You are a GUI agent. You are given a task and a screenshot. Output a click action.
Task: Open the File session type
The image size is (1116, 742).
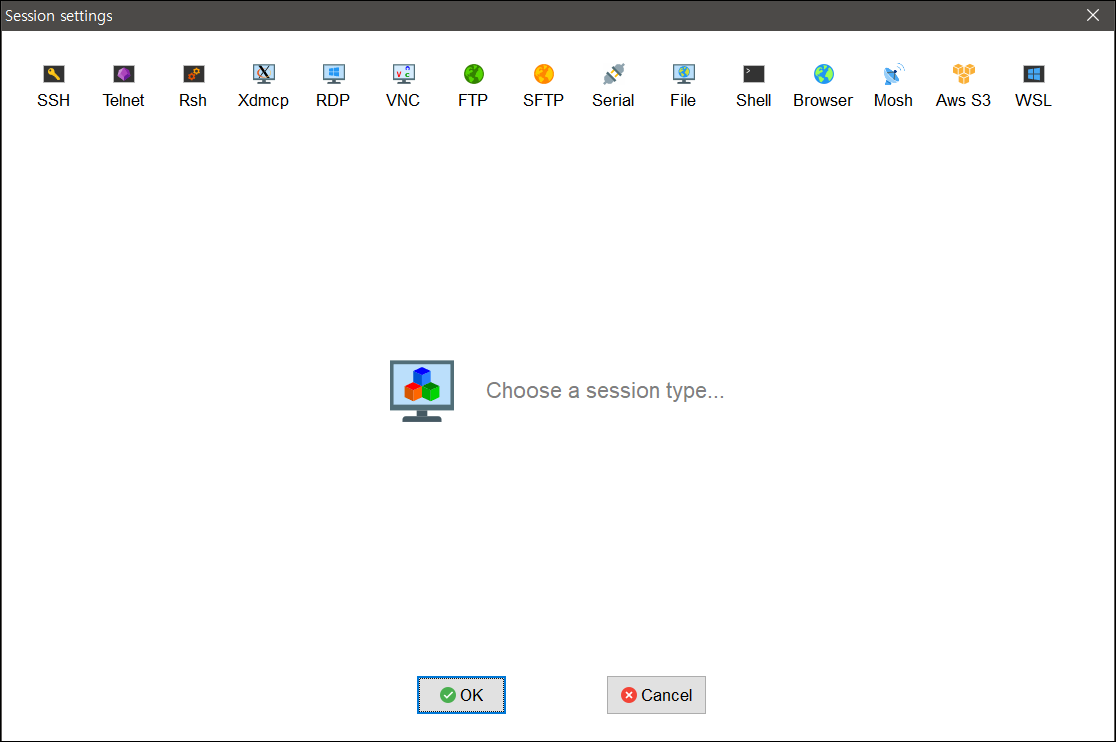click(x=683, y=85)
